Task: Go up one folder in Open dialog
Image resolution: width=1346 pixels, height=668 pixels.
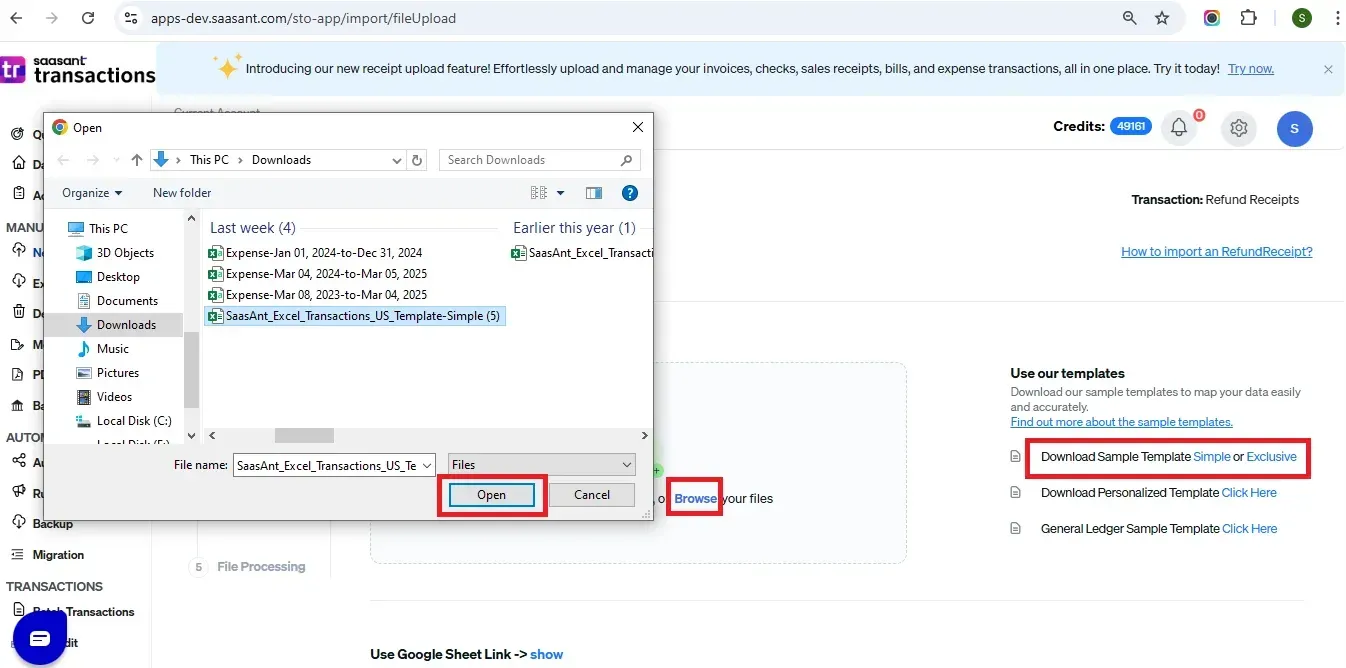Action: pos(137,160)
